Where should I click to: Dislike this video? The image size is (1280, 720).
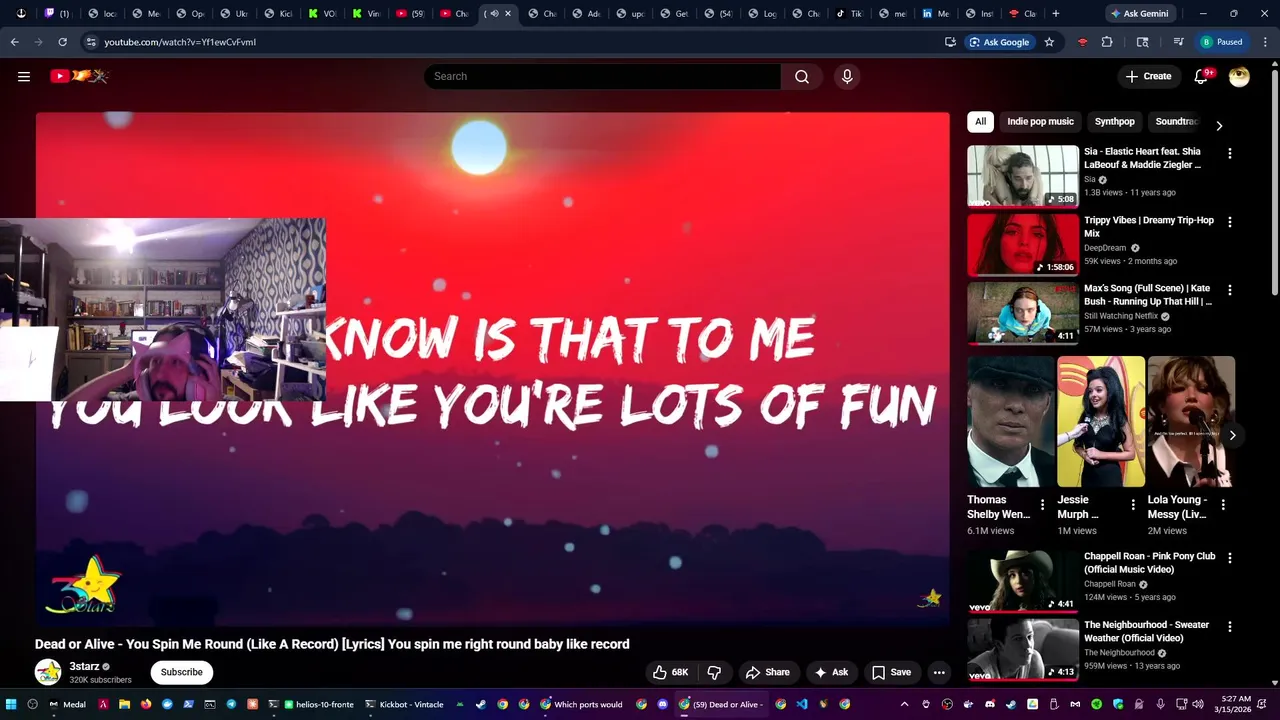pos(714,672)
